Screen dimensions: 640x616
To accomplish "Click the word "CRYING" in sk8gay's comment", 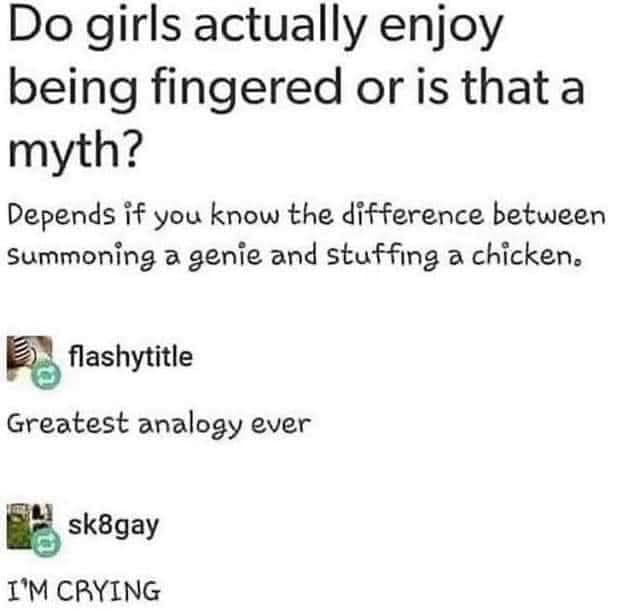I will (x=109, y=591).
